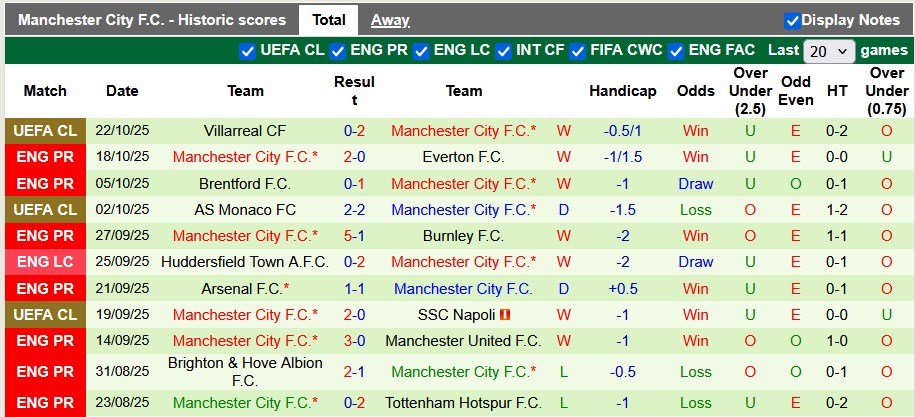The width and height of the screenshot is (915, 417).
Task: Click the AS Monaco FC team link
Action: pyautogui.click(x=245, y=210)
